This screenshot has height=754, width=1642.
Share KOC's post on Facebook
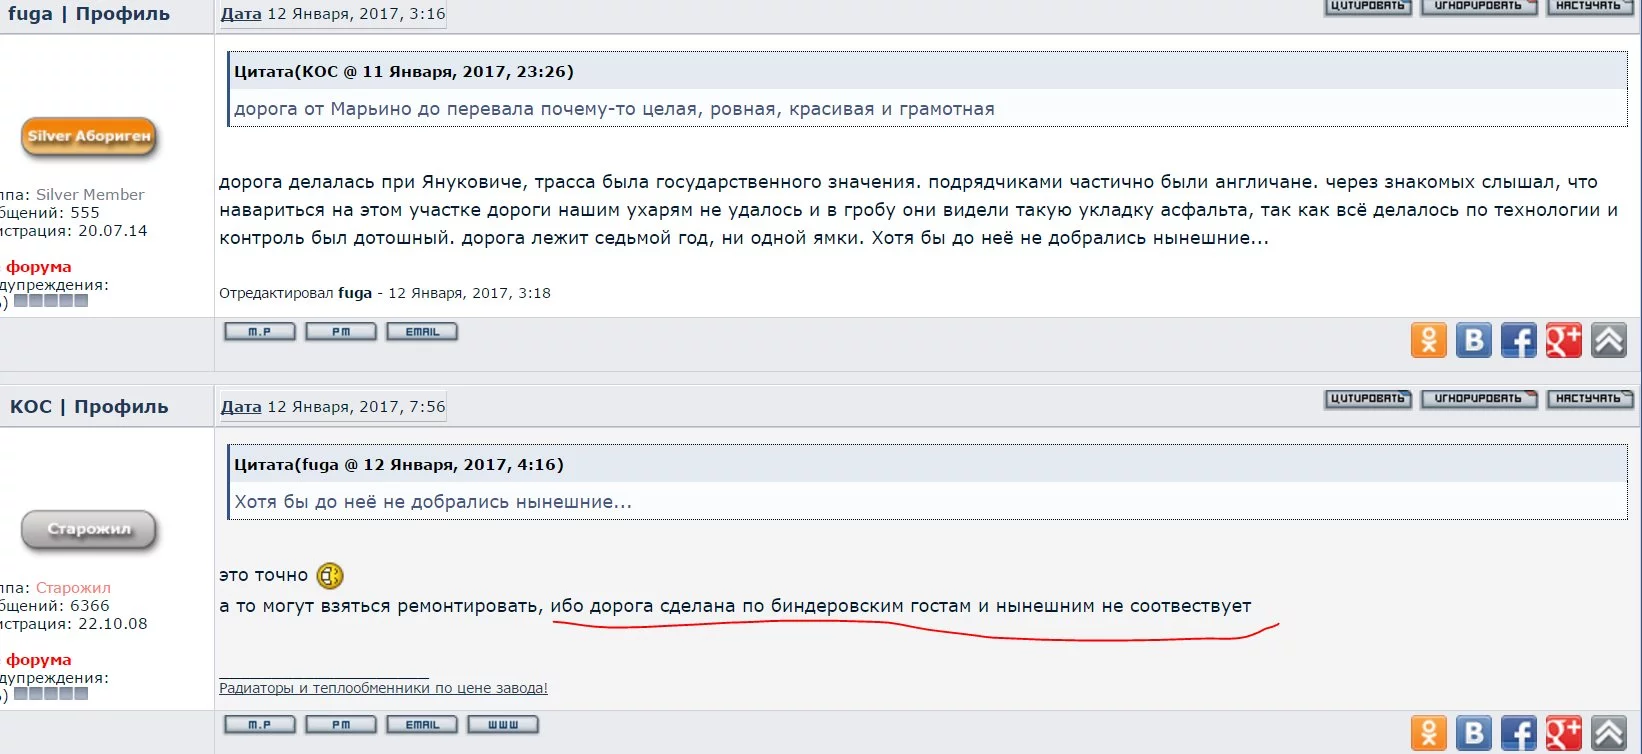coord(1519,733)
